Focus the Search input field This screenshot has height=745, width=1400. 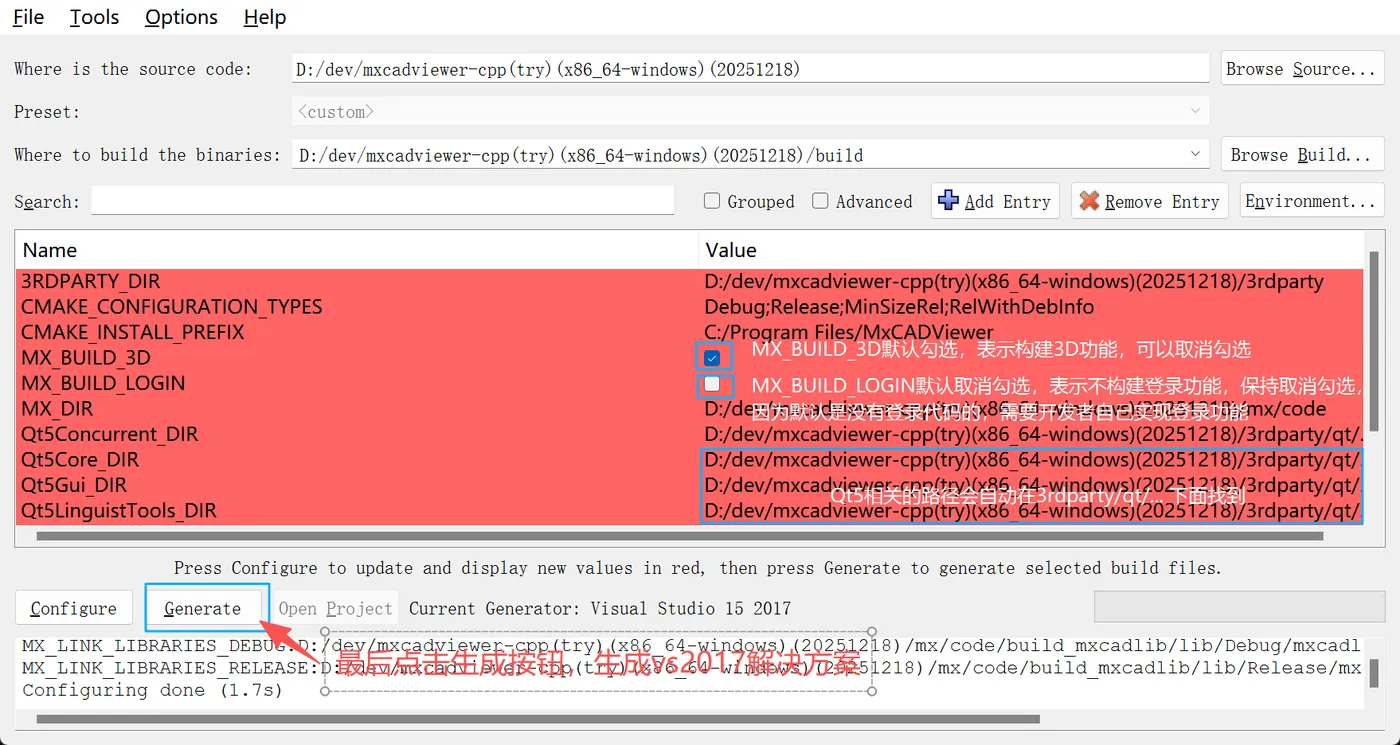pyautogui.click(x=383, y=201)
